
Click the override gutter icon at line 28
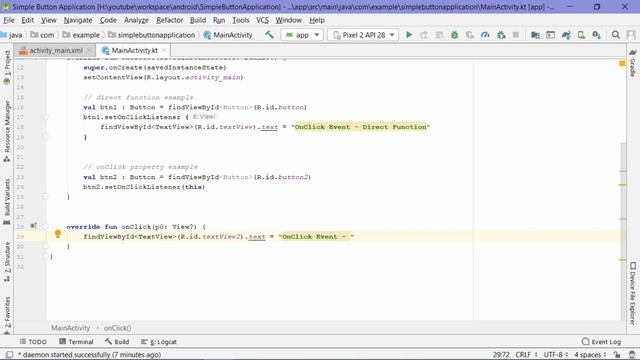coord(33,226)
